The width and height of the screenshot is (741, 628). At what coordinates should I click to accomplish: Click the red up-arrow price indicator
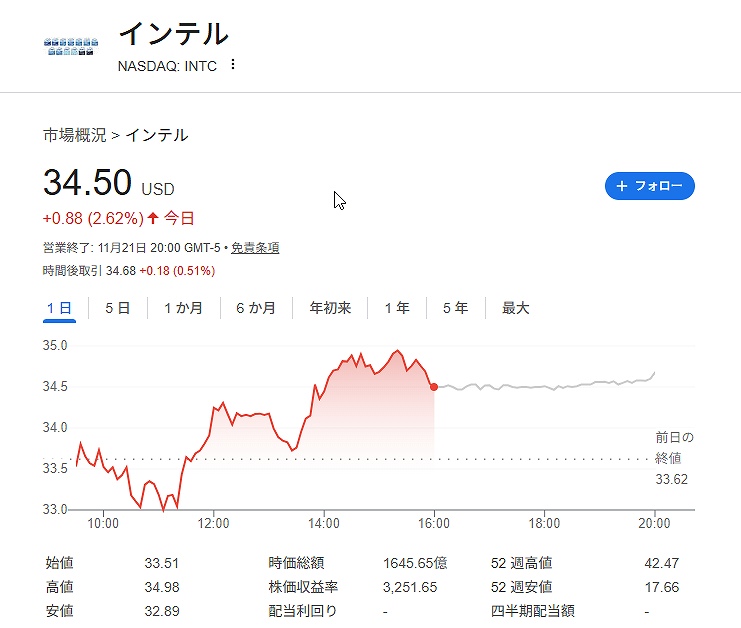pyautogui.click(x=153, y=218)
